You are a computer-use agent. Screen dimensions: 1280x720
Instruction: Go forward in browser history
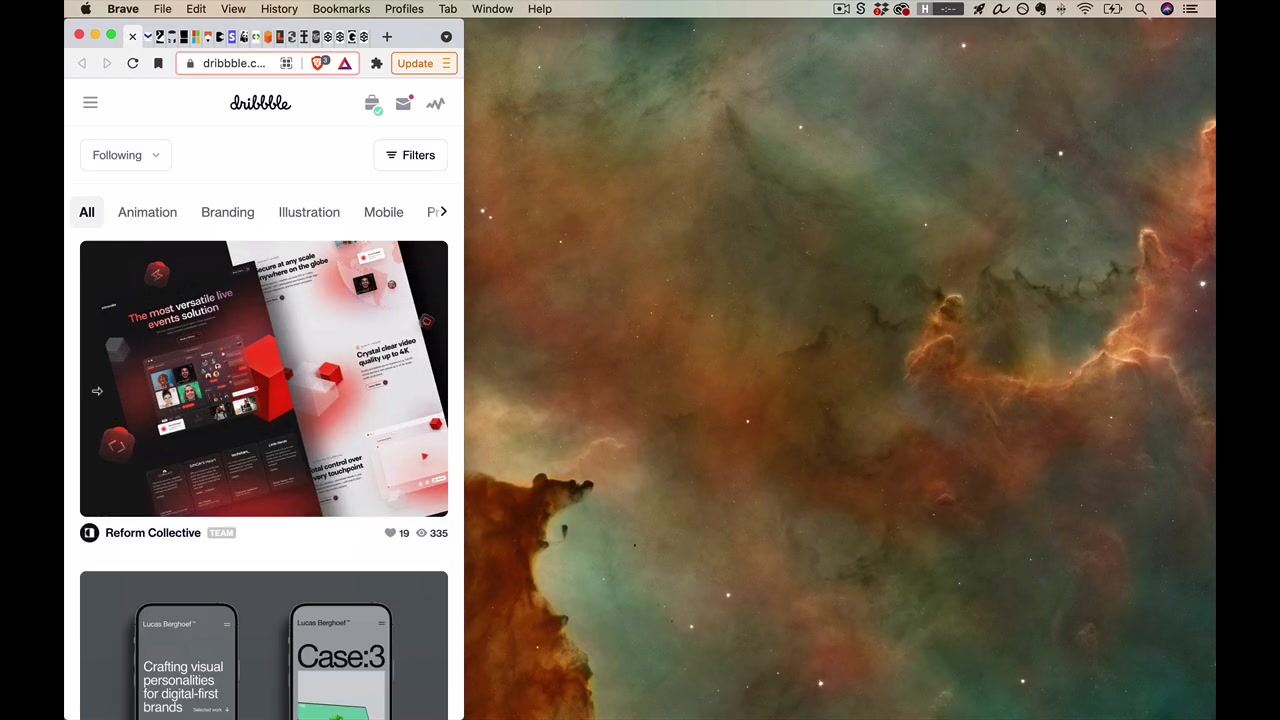click(x=107, y=63)
